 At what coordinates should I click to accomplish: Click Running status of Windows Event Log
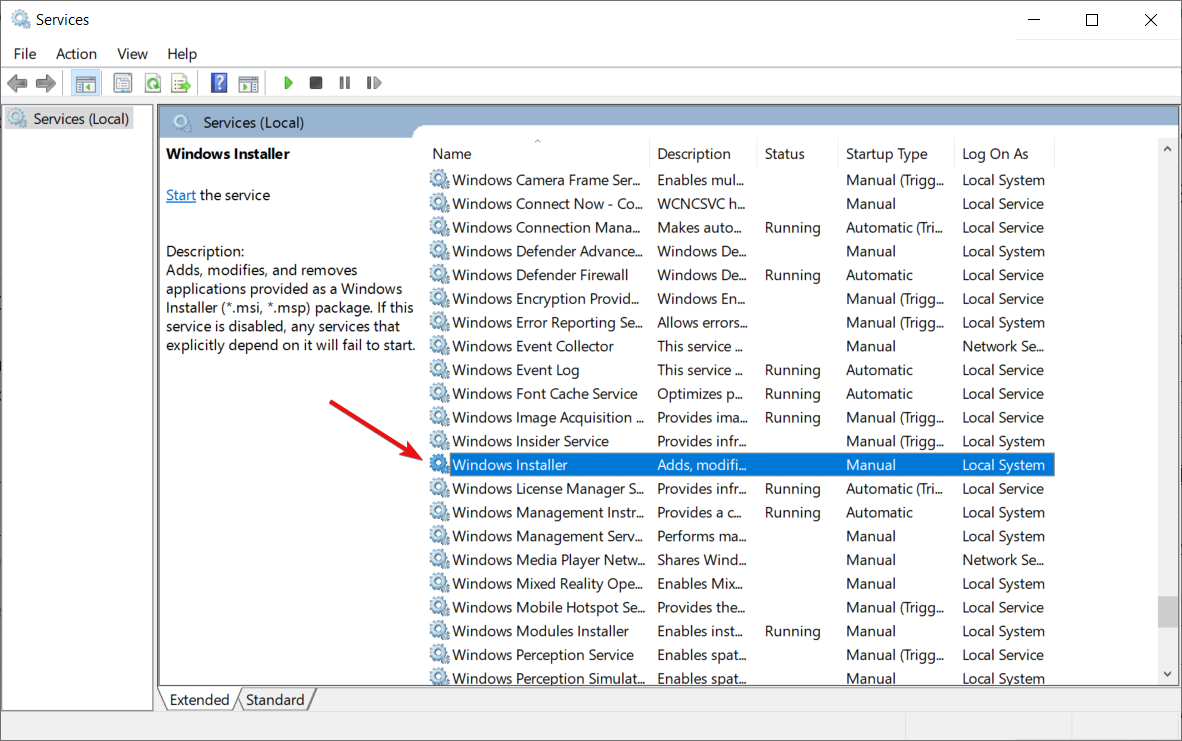792,370
